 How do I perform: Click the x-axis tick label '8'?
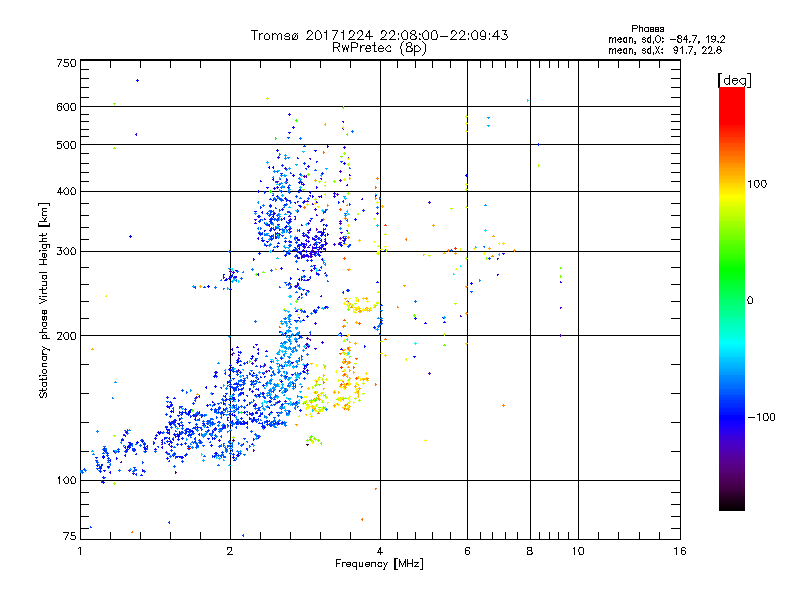(x=530, y=551)
